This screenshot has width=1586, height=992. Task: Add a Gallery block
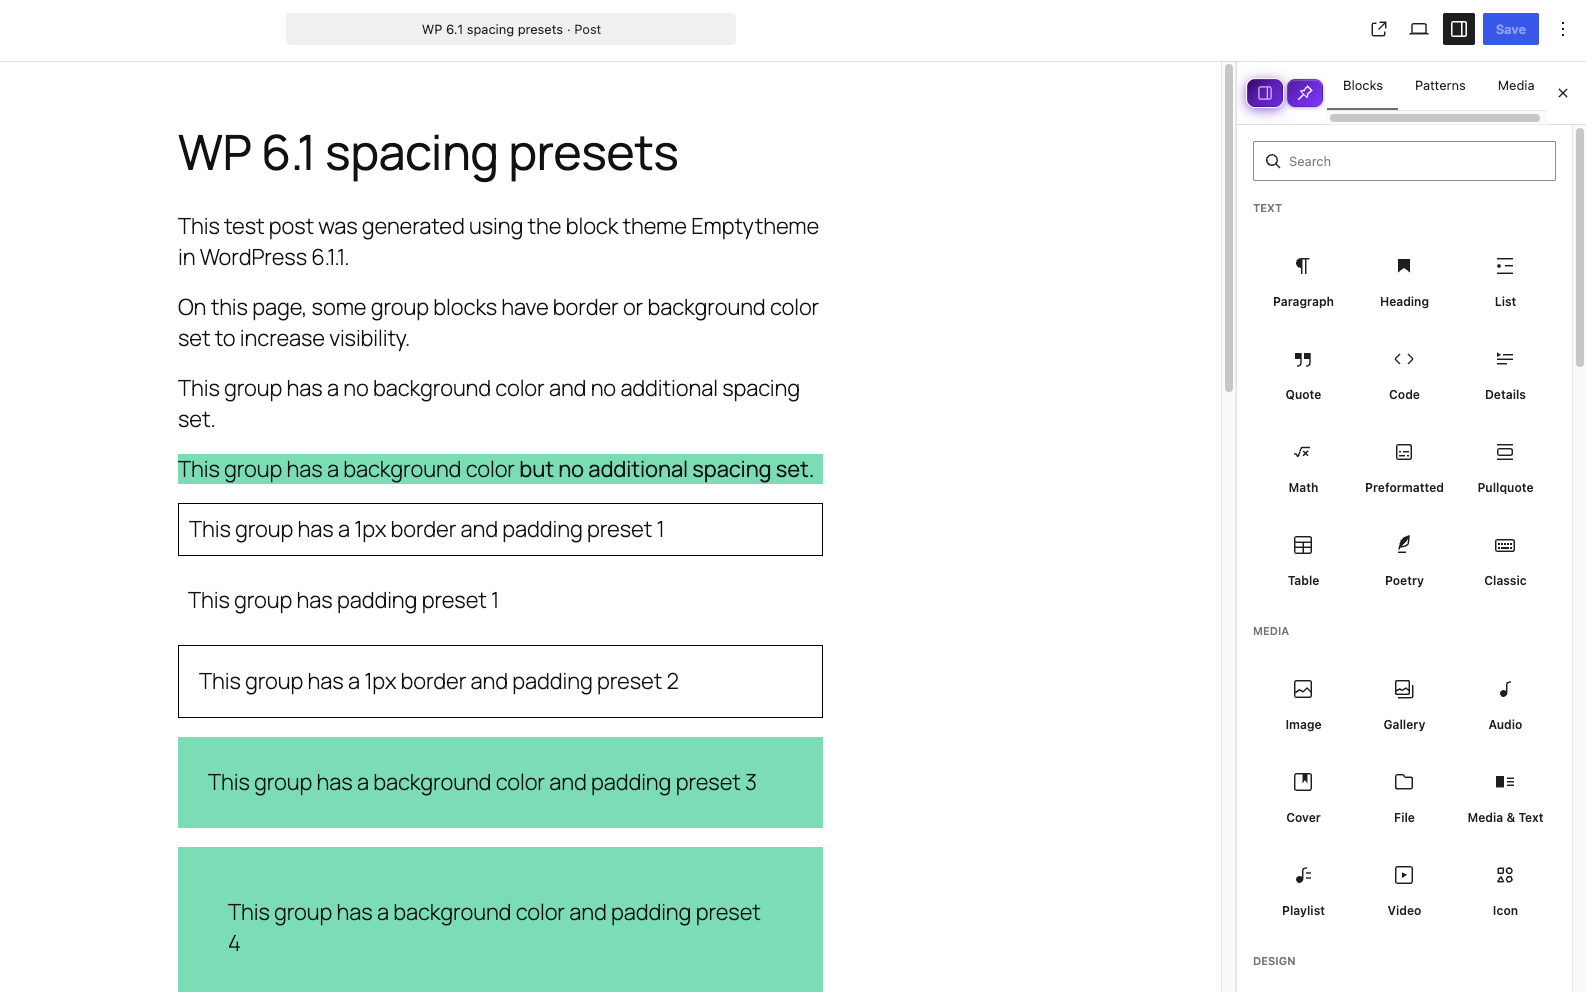[1404, 704]
